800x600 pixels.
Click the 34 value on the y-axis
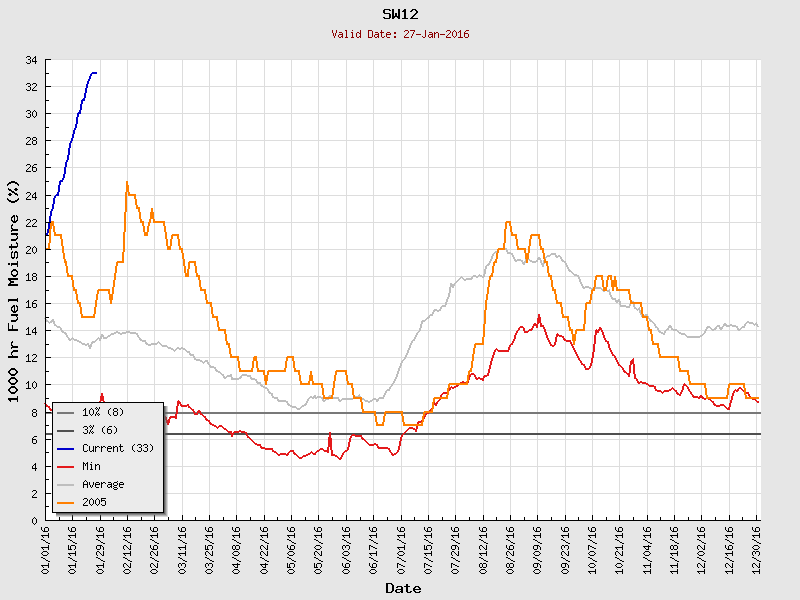[31, 60]
